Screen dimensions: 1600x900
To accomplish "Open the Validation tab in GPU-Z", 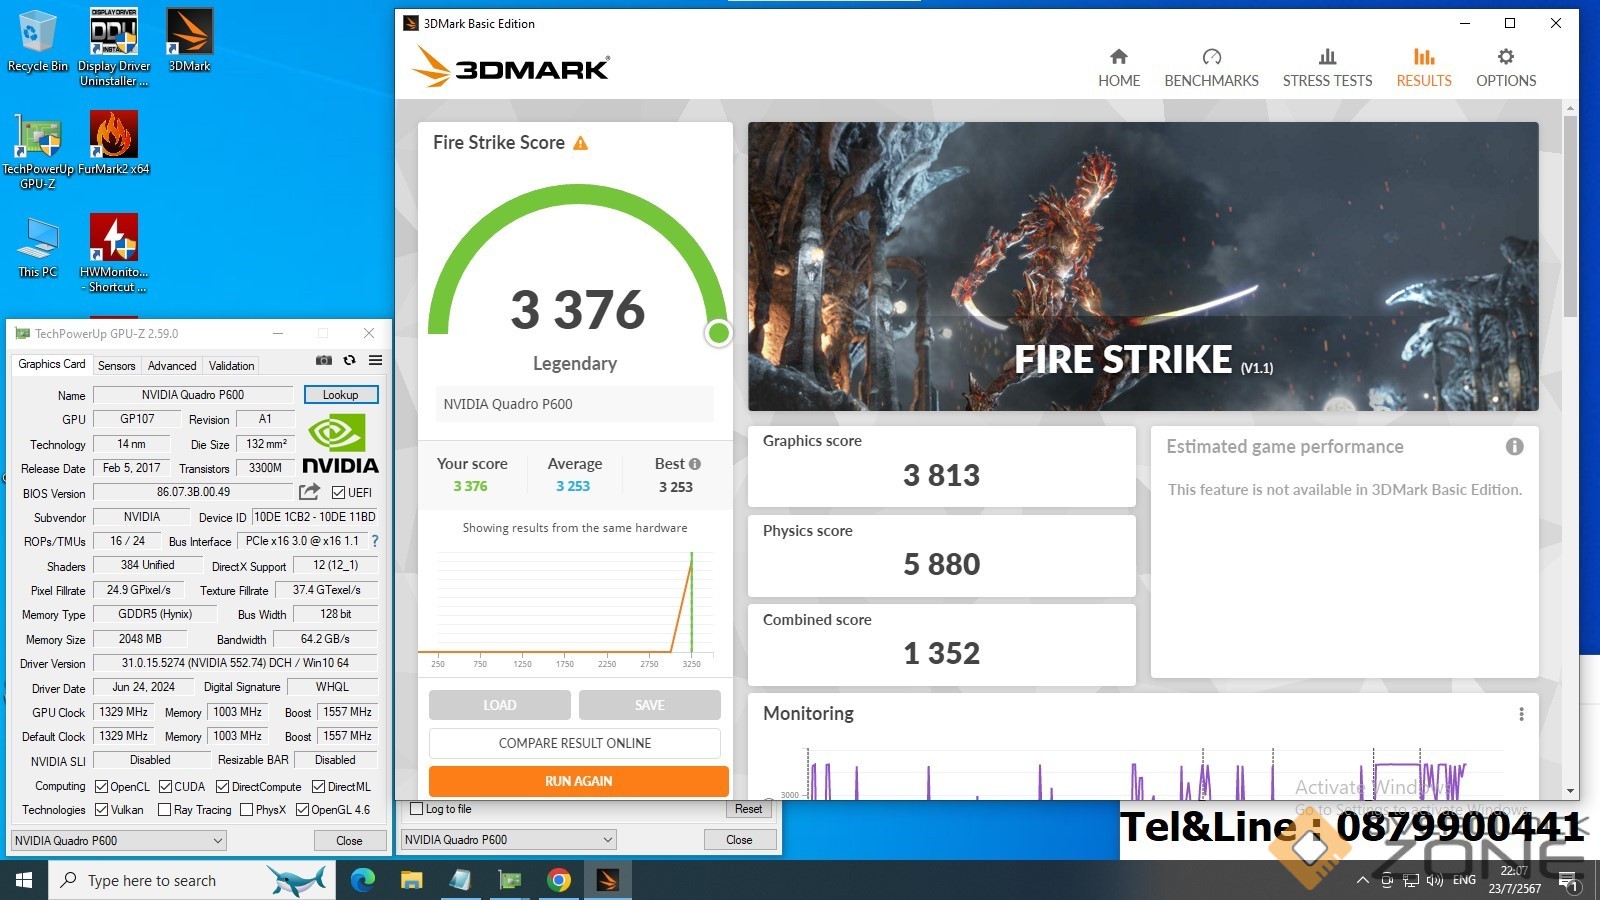I will [232, 366].
